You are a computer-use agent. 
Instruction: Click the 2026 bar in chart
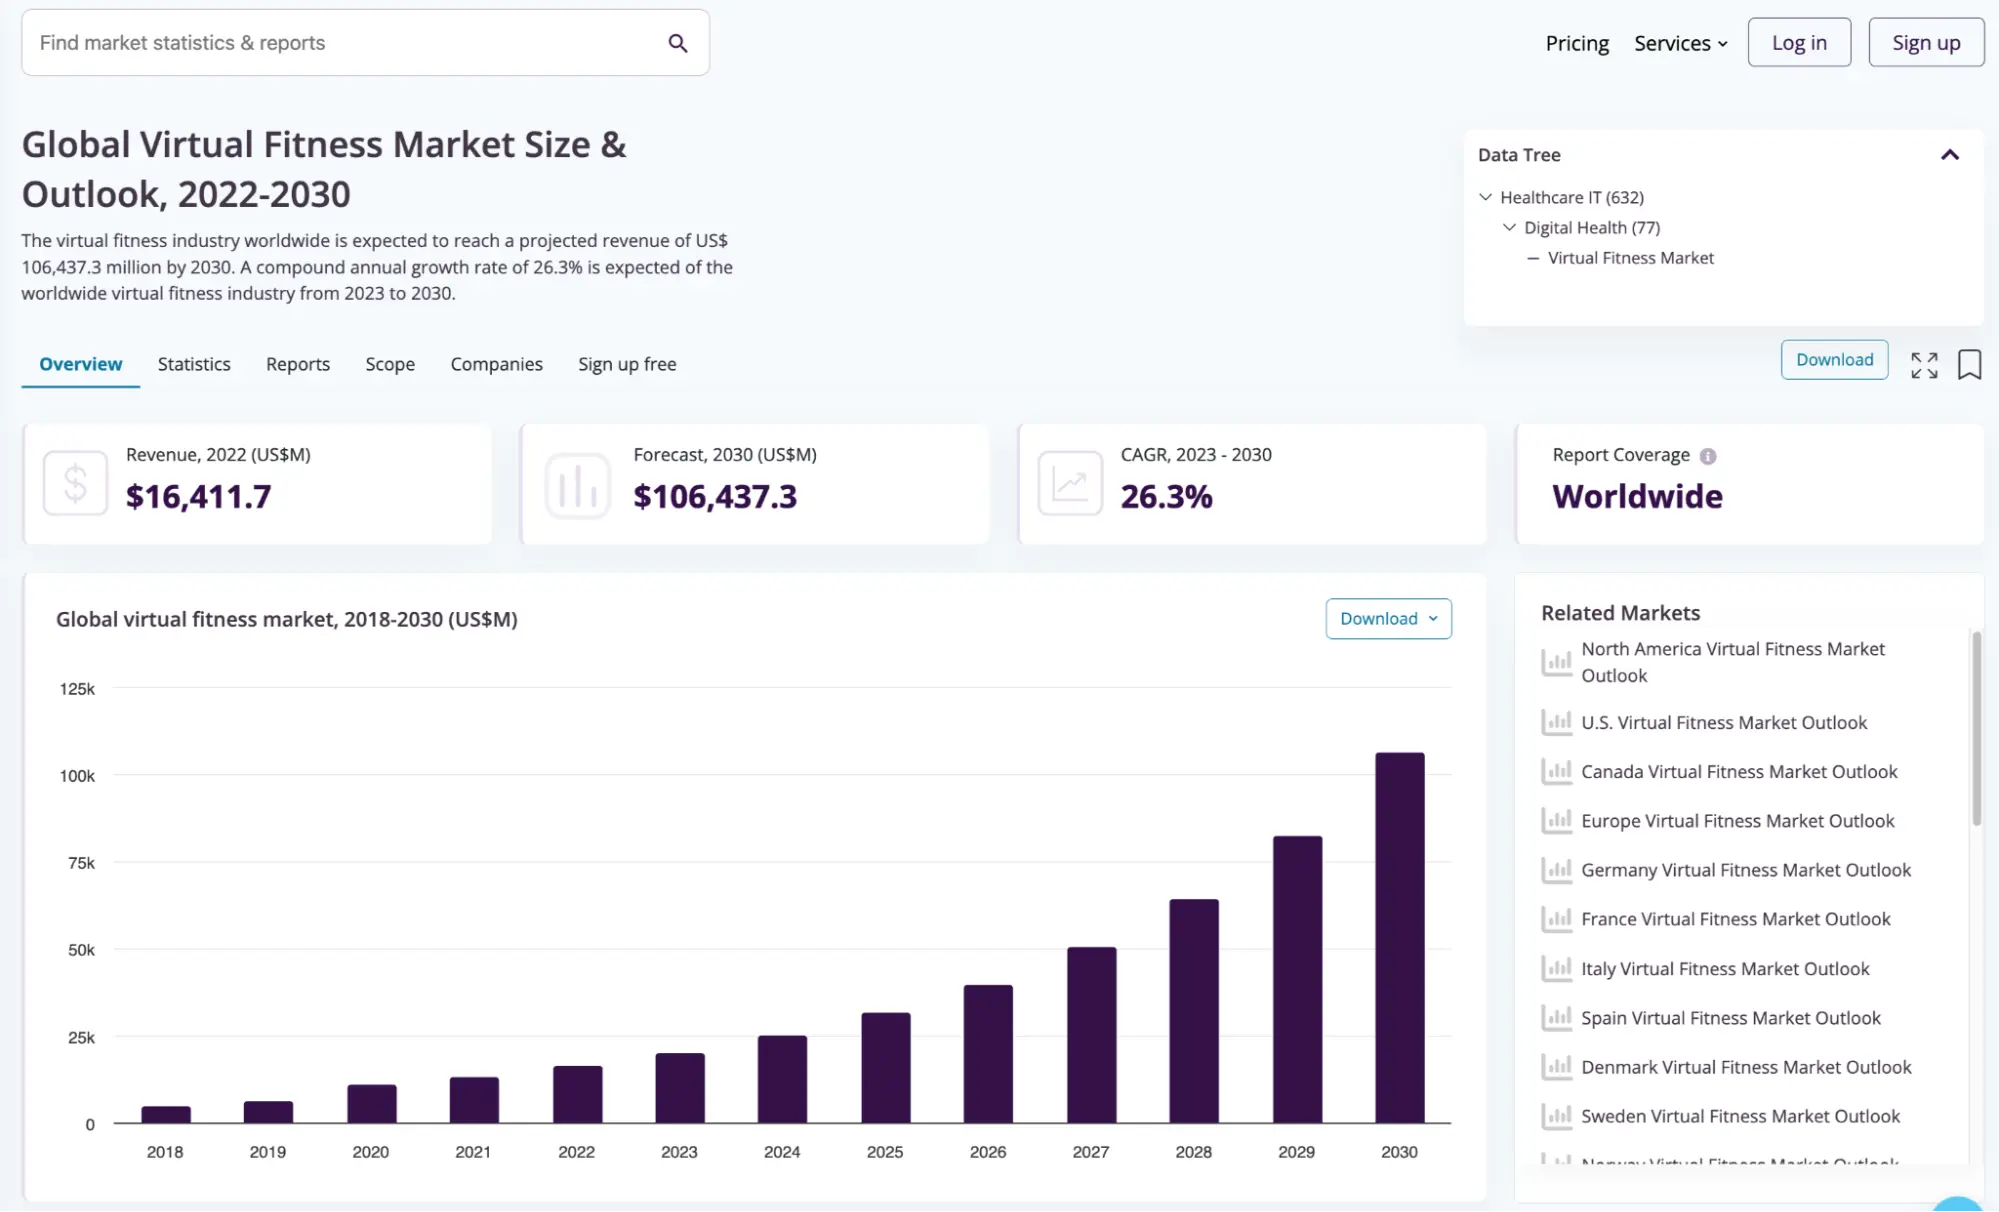[988, 1054]
